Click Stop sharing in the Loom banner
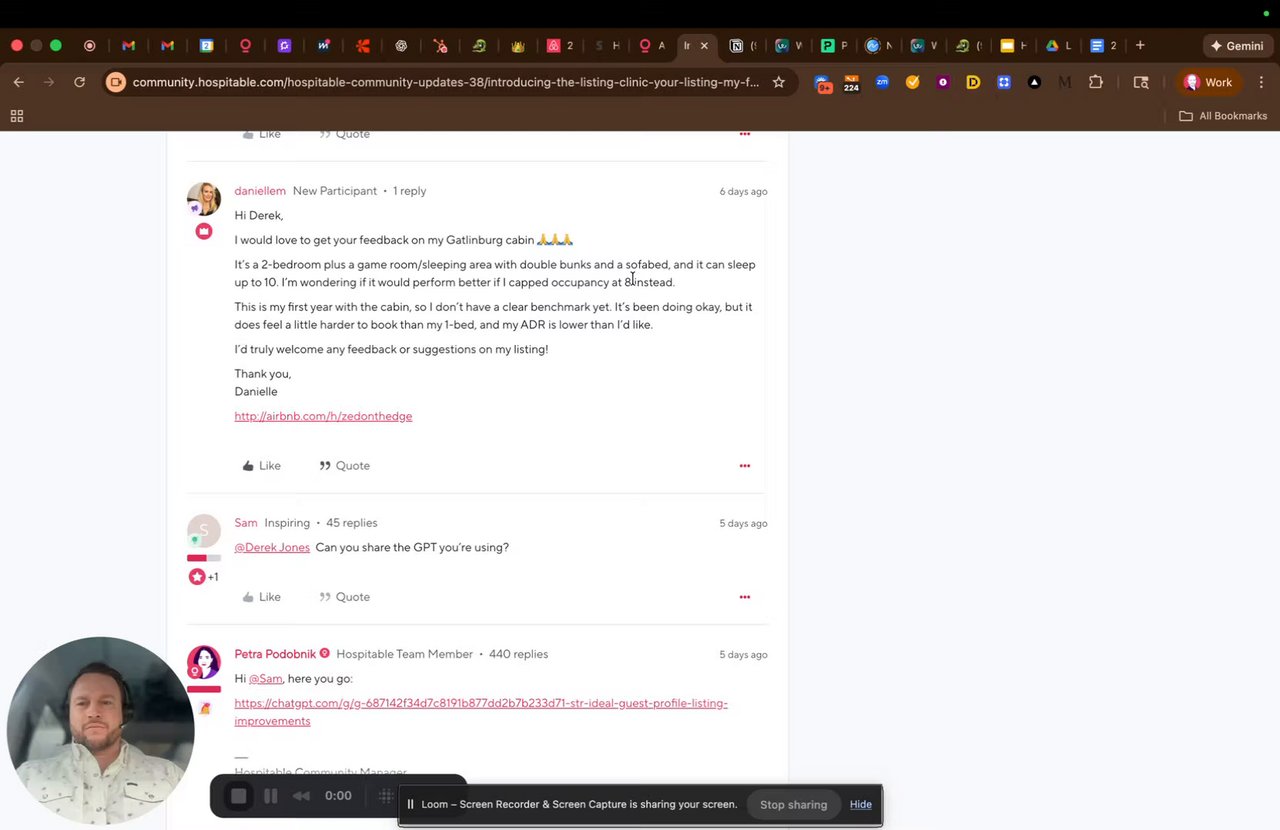Screen dimensions: 1280x830 [793, 804]
